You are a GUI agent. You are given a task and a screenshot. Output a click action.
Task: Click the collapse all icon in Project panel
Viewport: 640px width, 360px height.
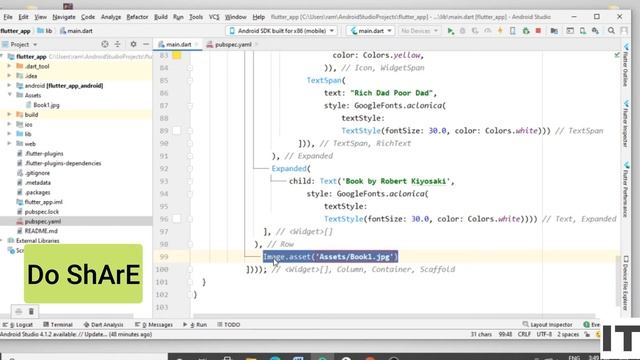[x=118, y=44]
